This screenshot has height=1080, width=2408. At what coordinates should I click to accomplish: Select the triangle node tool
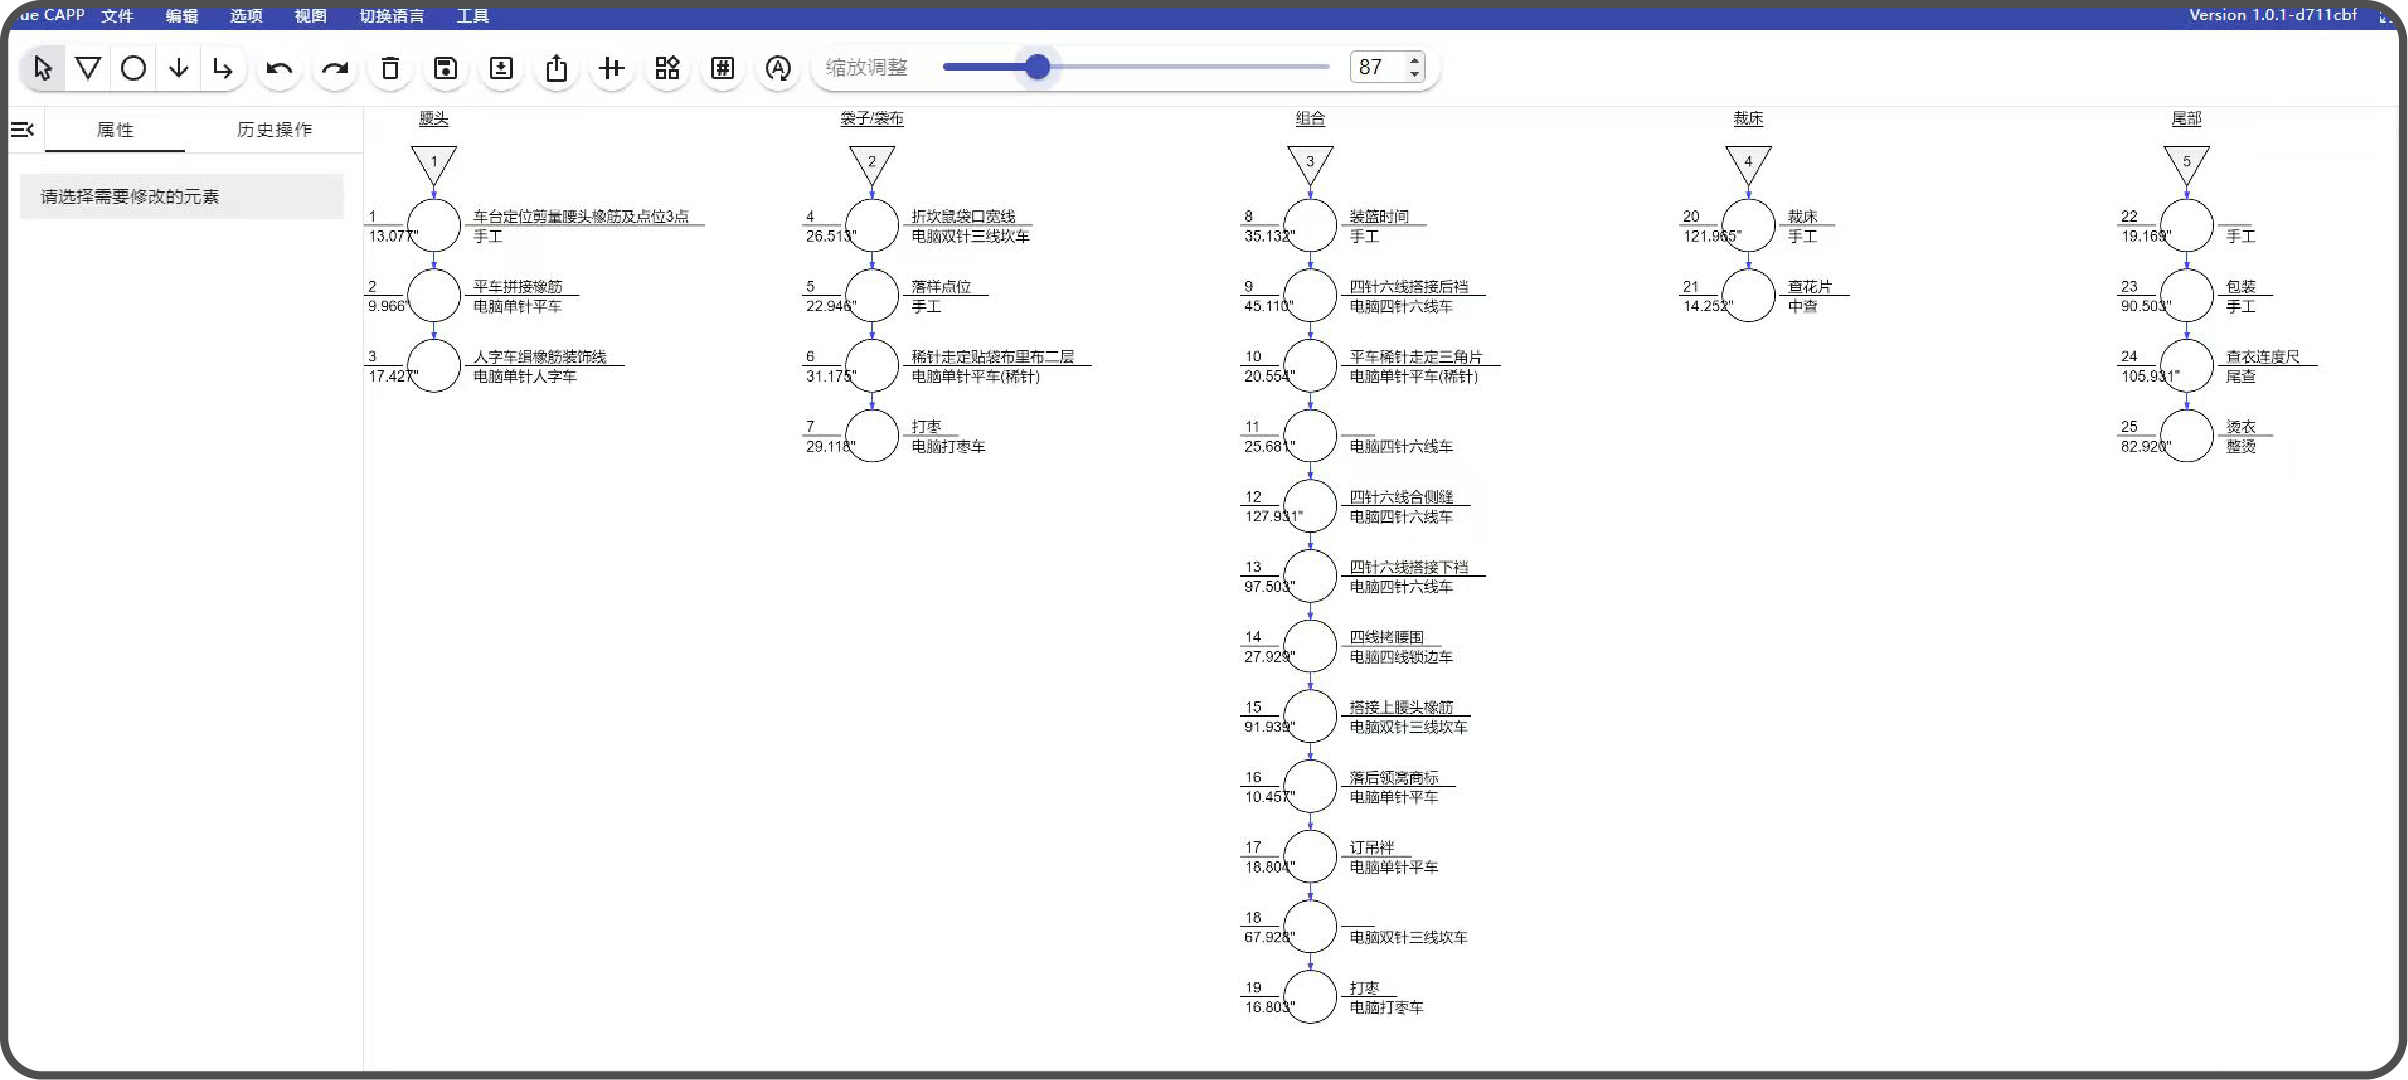coord(88,68)
